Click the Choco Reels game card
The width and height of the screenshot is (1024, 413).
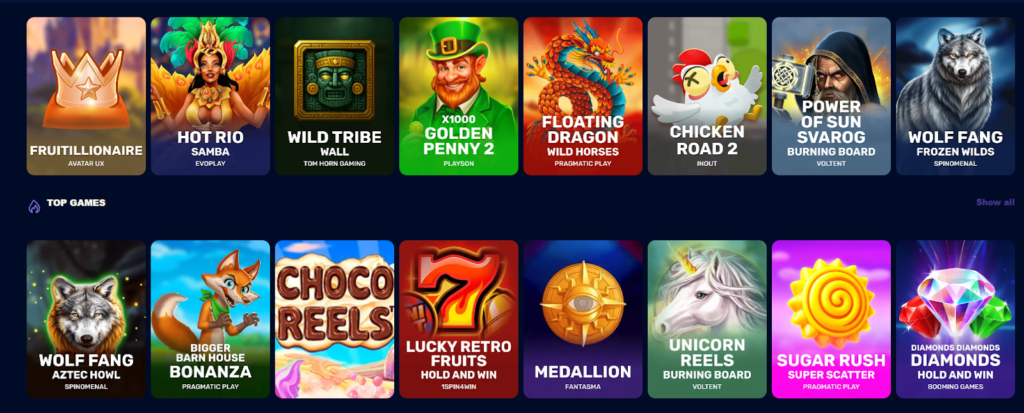point(334,319)
